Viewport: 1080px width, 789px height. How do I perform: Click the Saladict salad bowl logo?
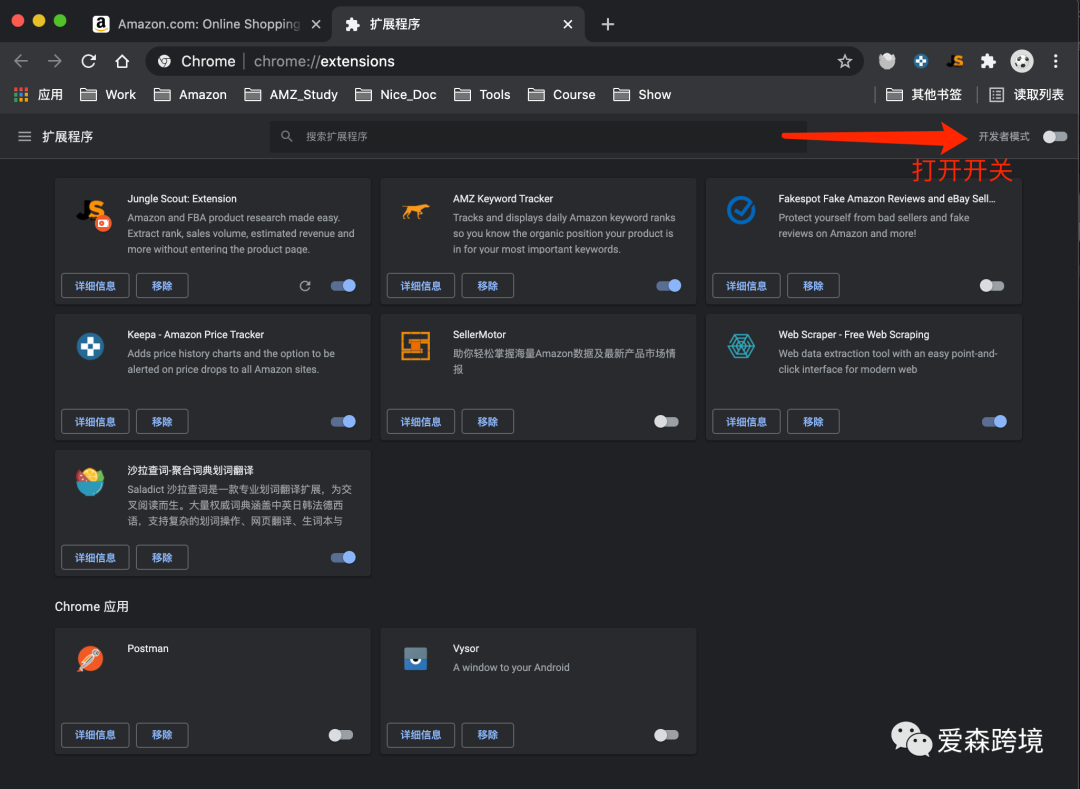[90, 481]
